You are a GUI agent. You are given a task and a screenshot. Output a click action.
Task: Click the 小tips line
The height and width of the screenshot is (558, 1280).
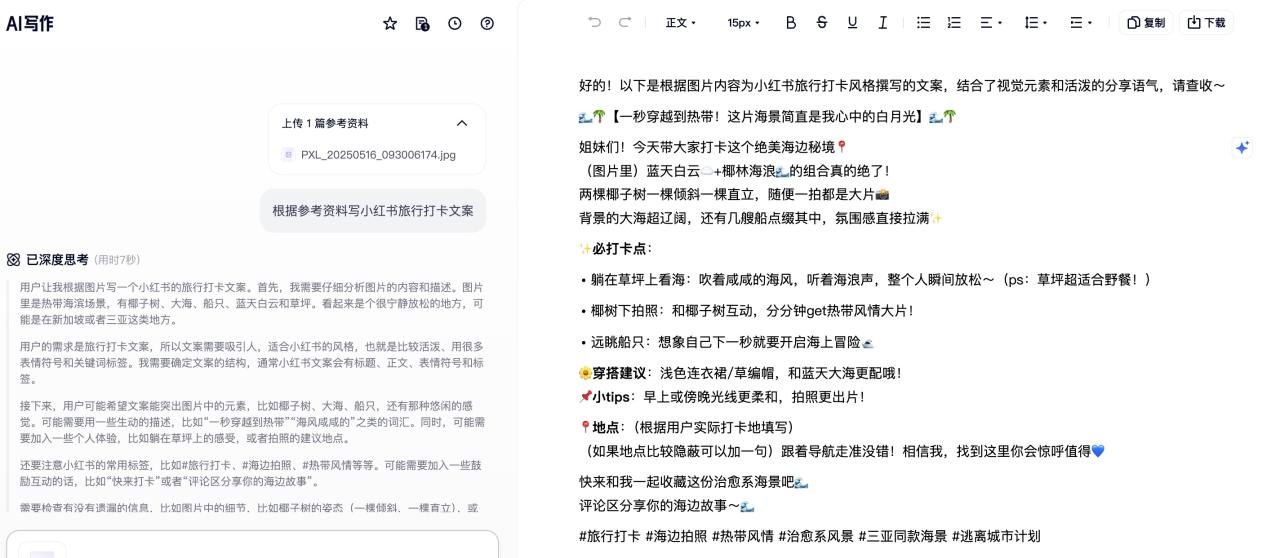[x=721, y=397]
